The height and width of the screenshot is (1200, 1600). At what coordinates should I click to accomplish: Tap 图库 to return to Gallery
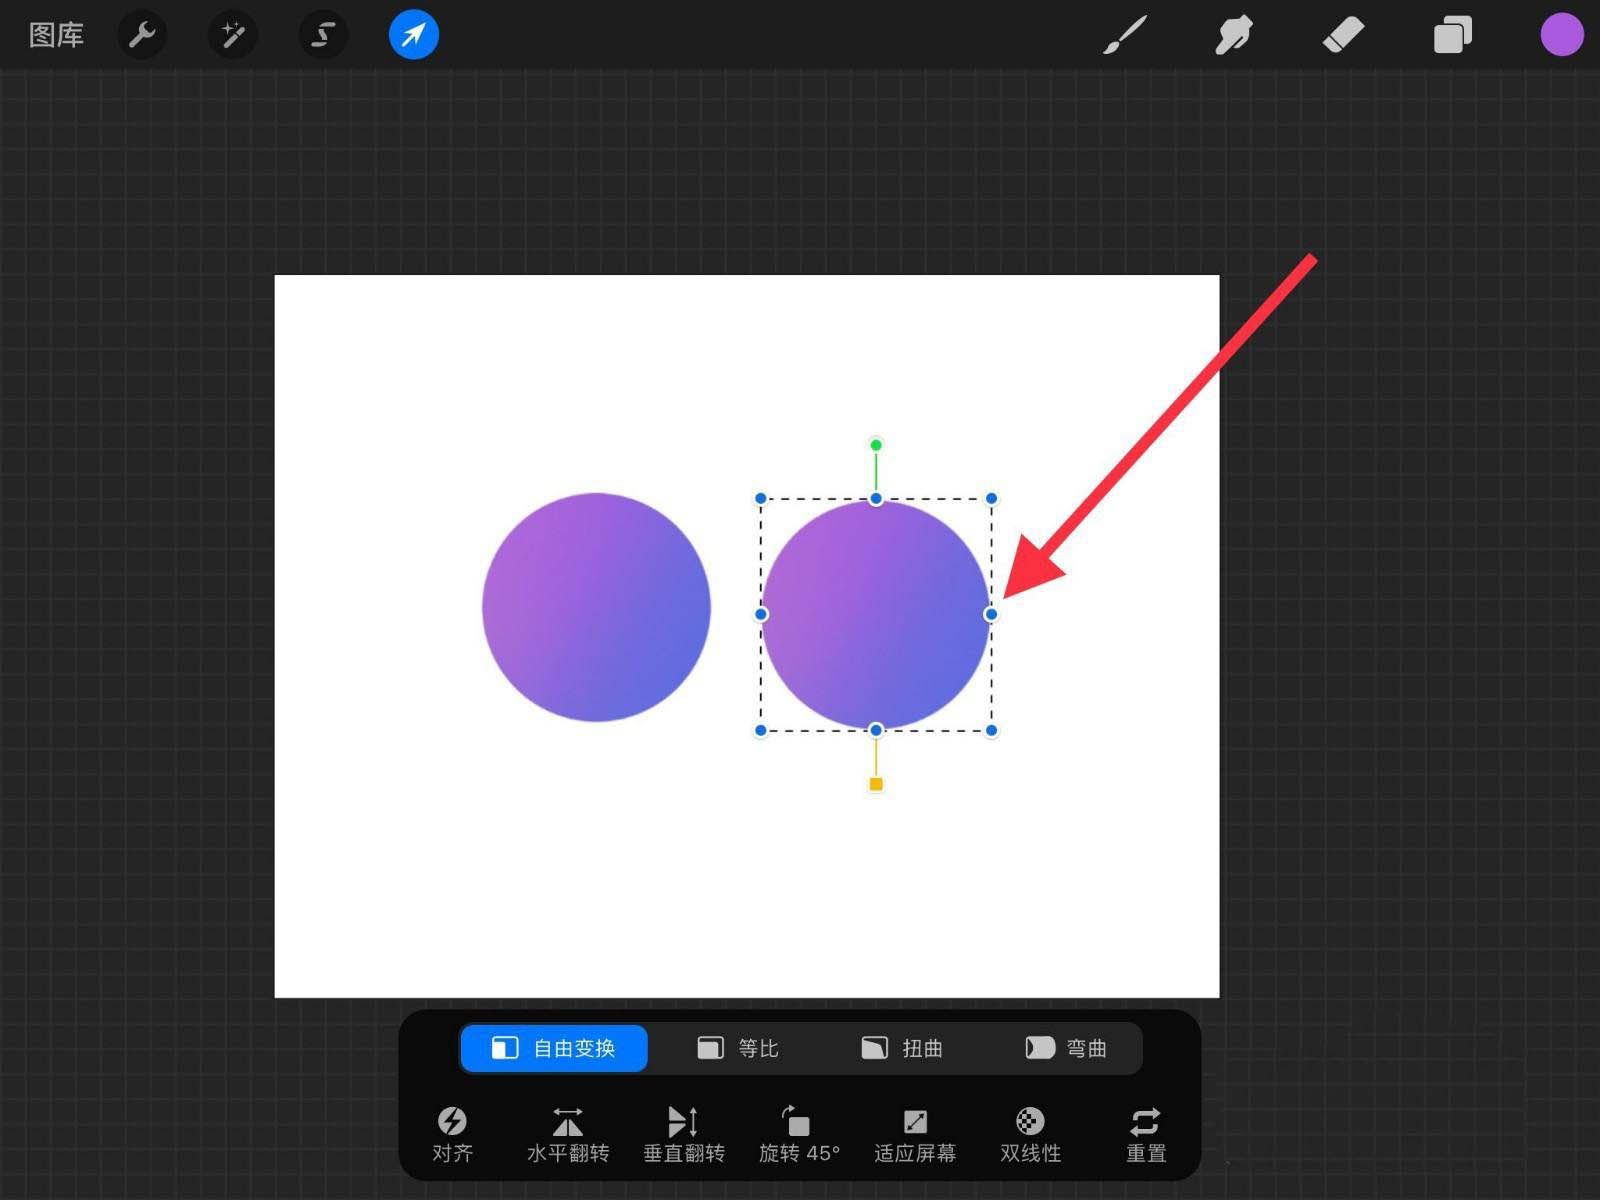coord(57,34)
